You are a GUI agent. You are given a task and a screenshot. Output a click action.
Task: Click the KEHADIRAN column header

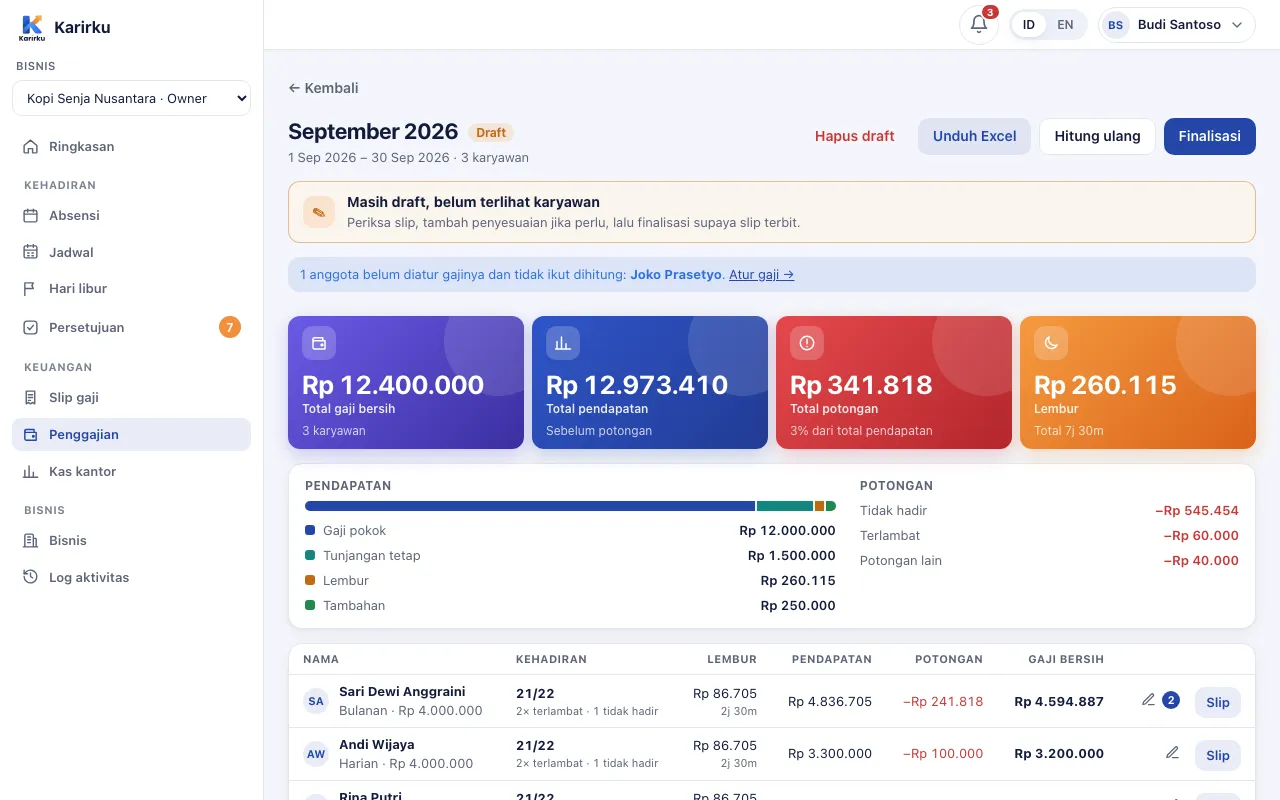click(551, 659)
